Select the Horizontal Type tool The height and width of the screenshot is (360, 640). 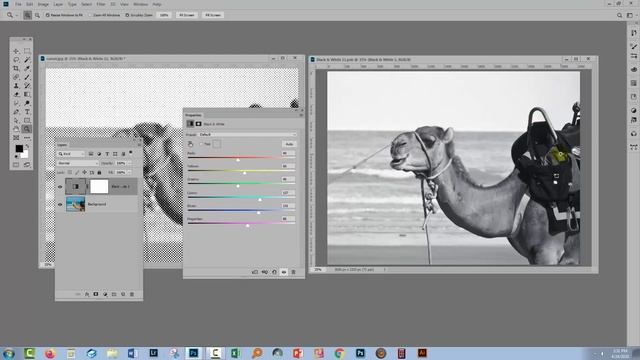pyautogui.click(x=27, y=111)
